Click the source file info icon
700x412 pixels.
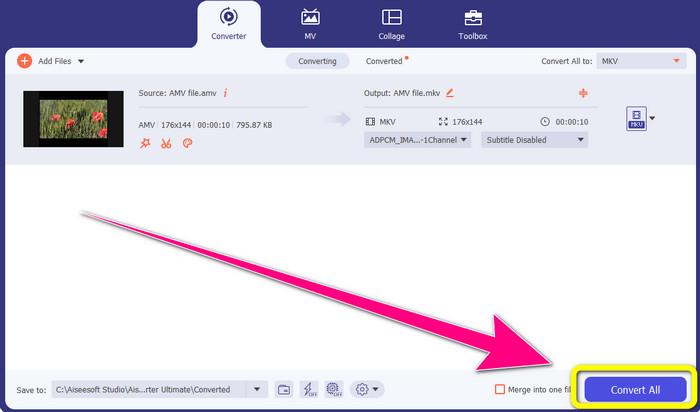click(x=225, y=93)
